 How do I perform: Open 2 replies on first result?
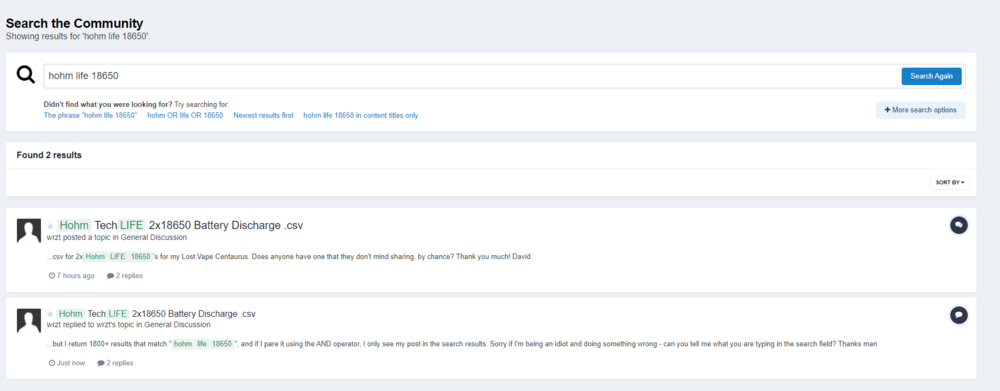pyautogui.click(x=125, y=276)
